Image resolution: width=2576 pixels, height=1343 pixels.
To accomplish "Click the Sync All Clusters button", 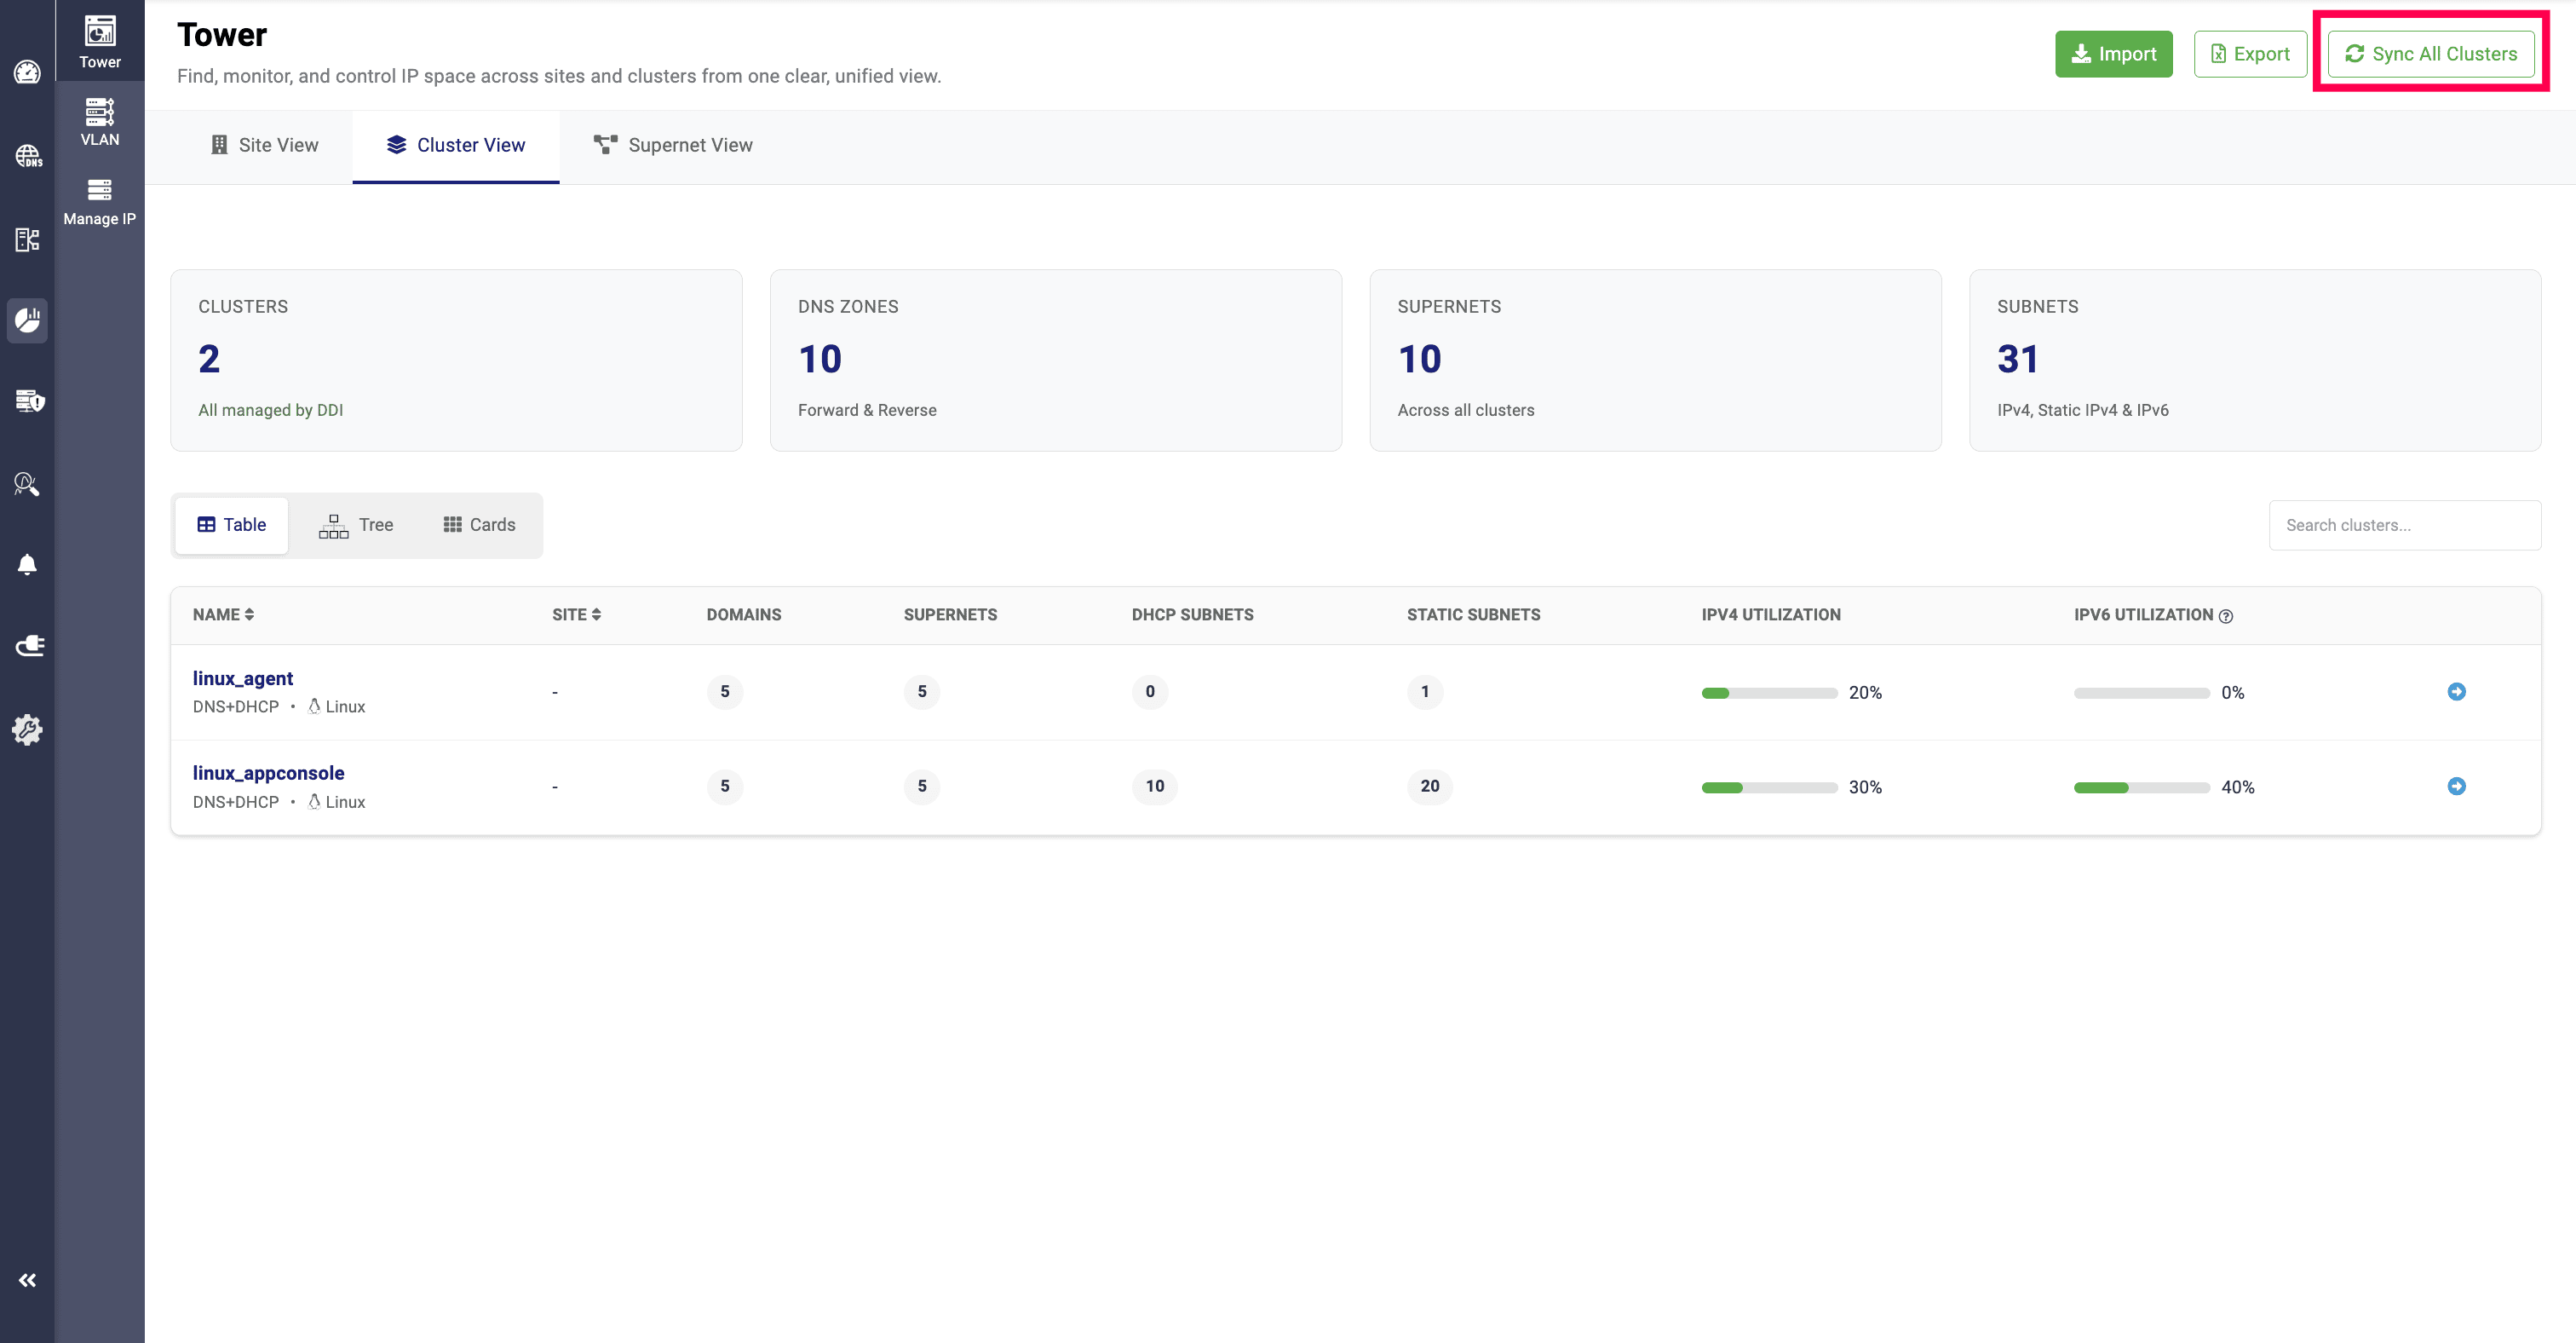I will (x=2430, y=54).
